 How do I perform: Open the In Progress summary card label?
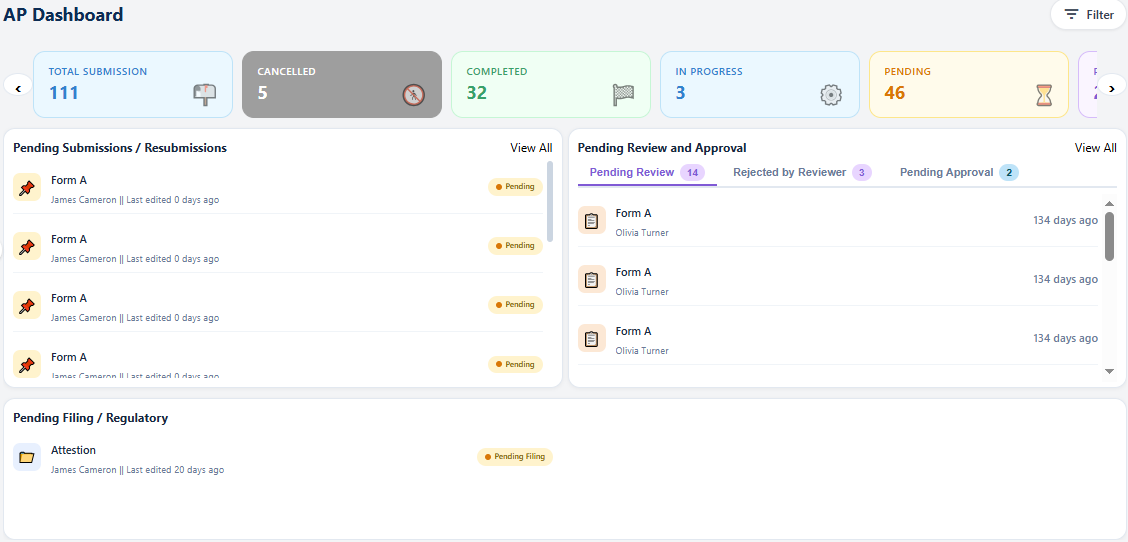(x=709, y=71)
